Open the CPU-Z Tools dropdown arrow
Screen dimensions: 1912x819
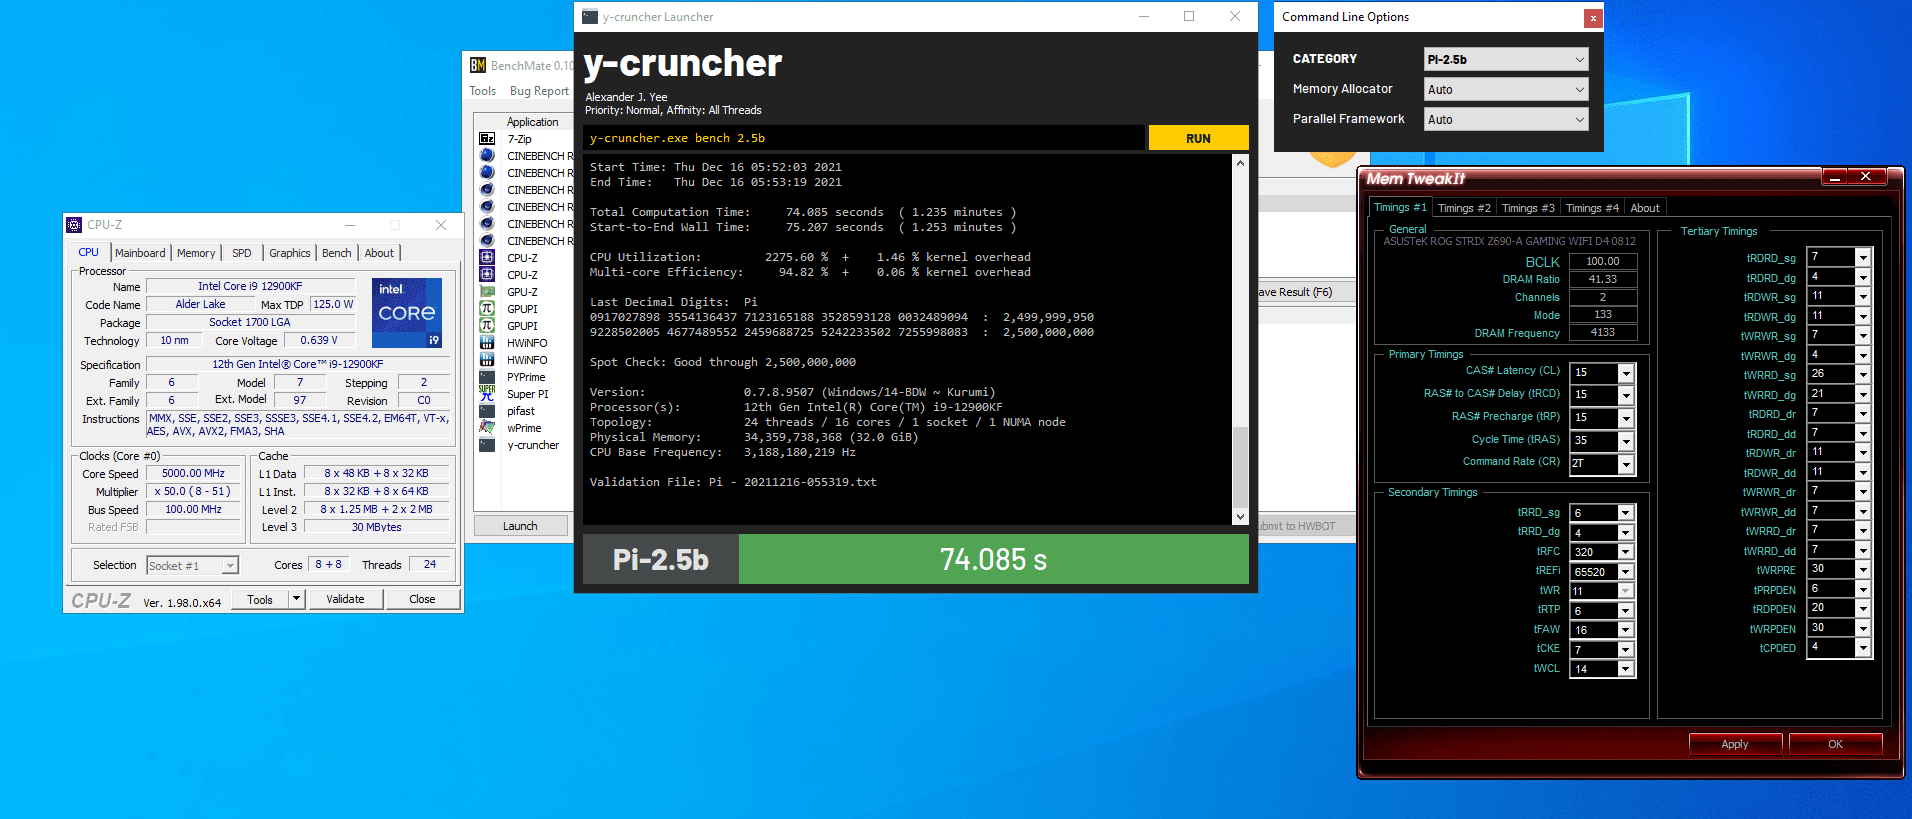point(296,599)
